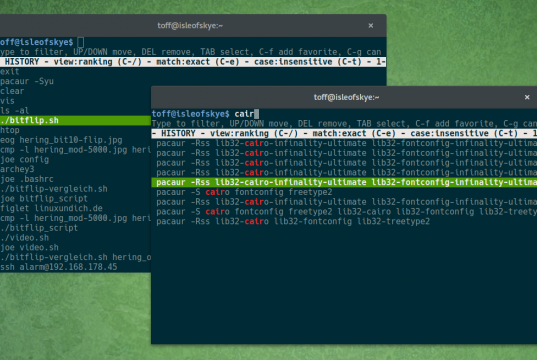Select the 'joe video.sh' history entry
This screenshot has width=537, height=360.
(29, 247)
